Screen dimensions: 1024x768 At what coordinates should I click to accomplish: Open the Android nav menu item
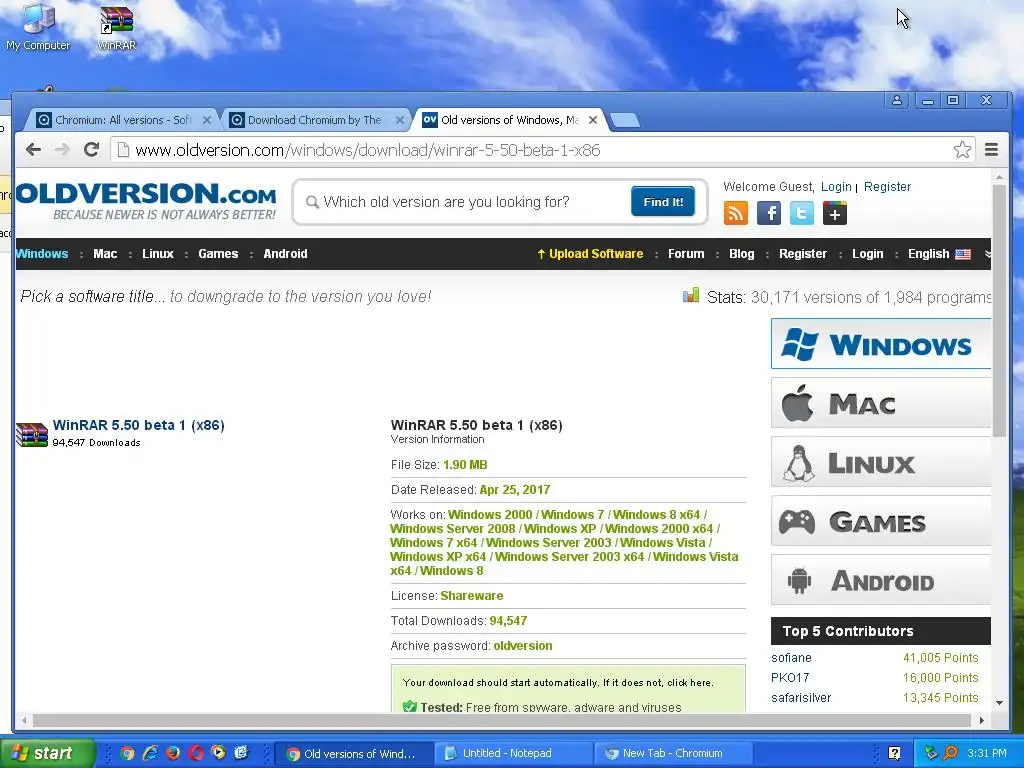(x=285, y=254)
